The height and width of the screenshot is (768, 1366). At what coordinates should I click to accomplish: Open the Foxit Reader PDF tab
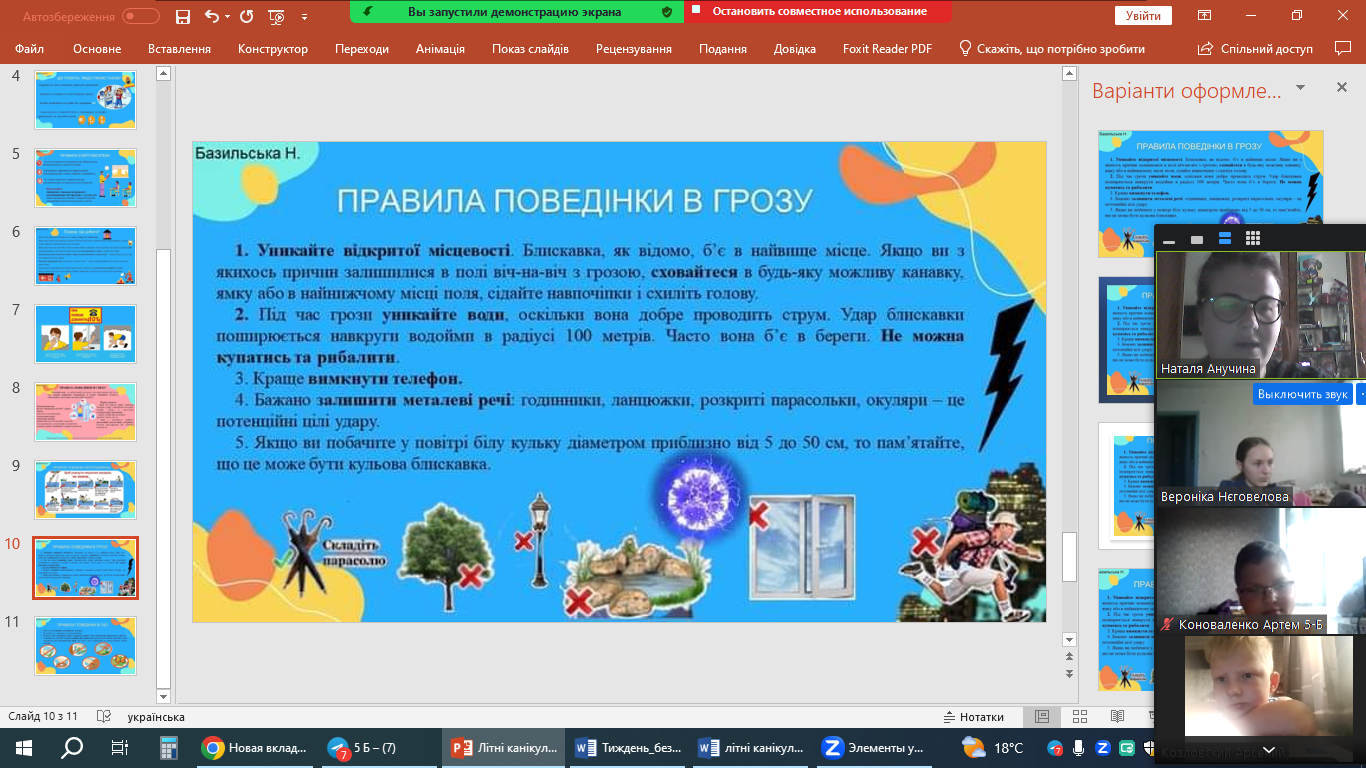point(887,48)
